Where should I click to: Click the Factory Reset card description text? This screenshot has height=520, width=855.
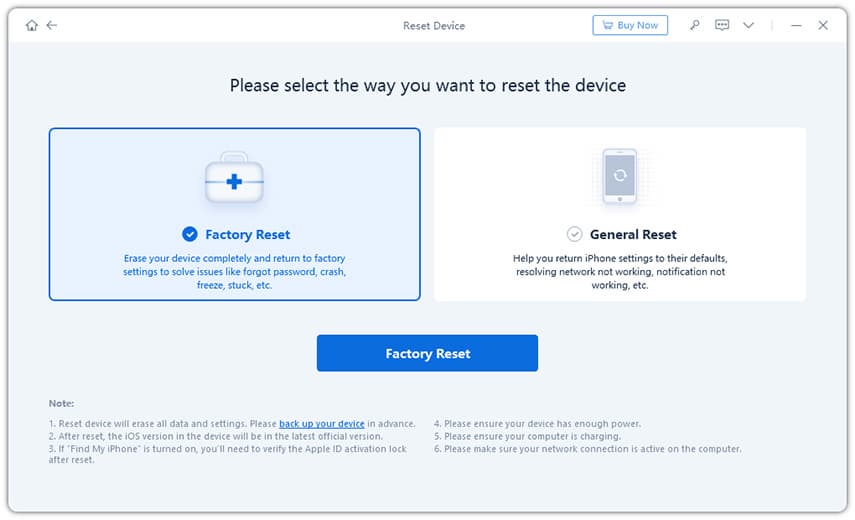point(234,271)
